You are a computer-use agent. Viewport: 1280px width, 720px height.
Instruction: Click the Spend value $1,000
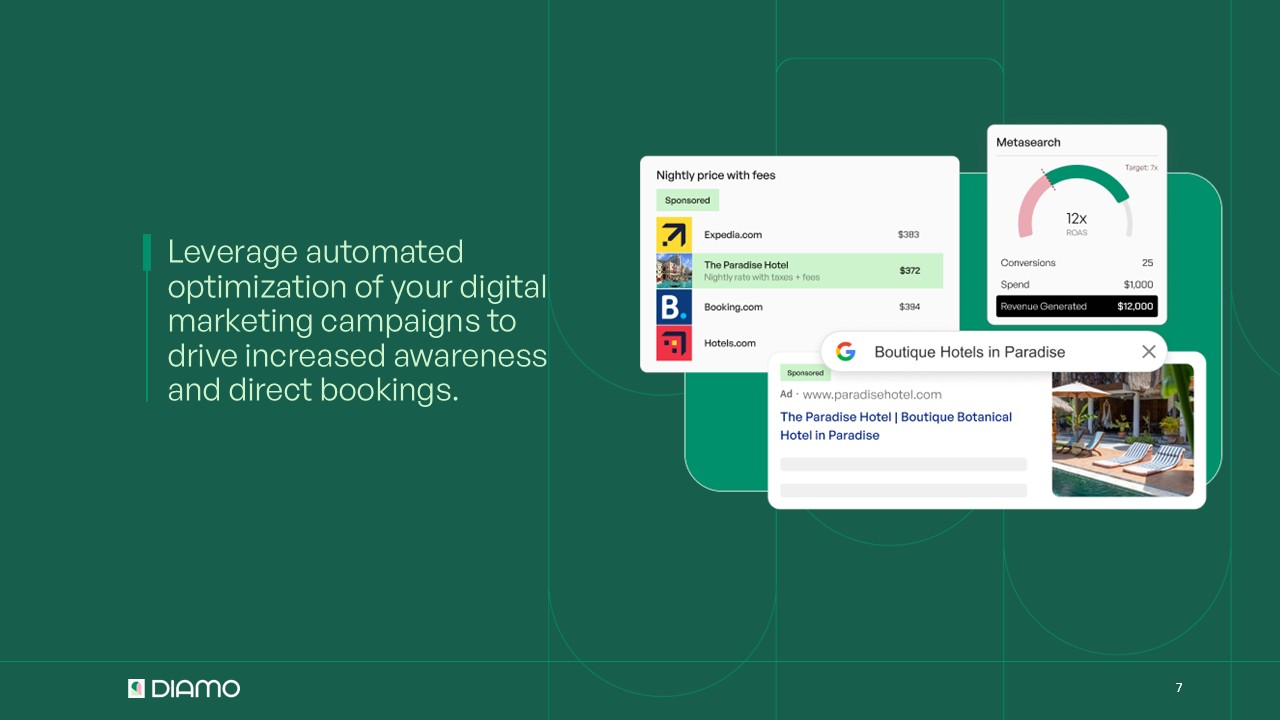pos(1138,285)
